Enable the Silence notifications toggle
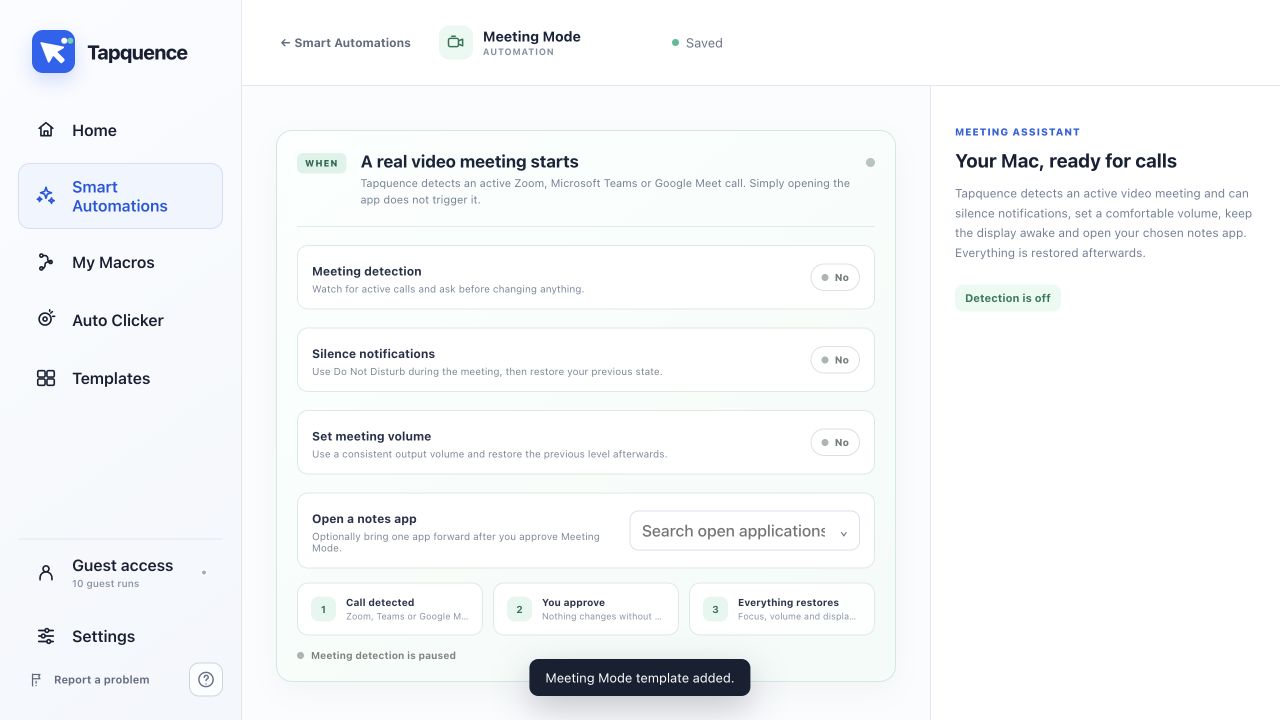The height and width of the screenshot is (720, 1280). tap(835, 360)
